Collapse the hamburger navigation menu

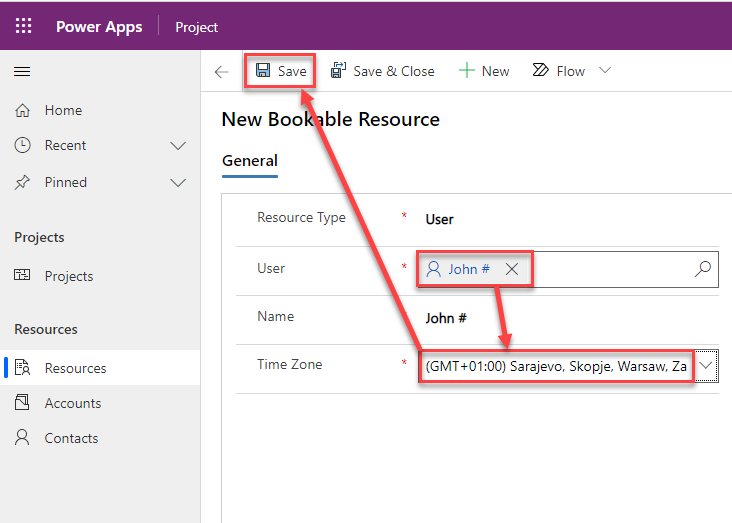(x=22, y=71)
